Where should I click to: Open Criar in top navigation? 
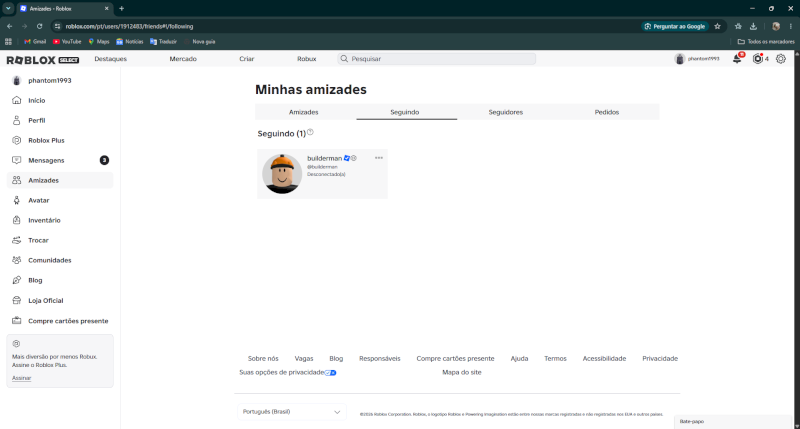pos(246,59)
